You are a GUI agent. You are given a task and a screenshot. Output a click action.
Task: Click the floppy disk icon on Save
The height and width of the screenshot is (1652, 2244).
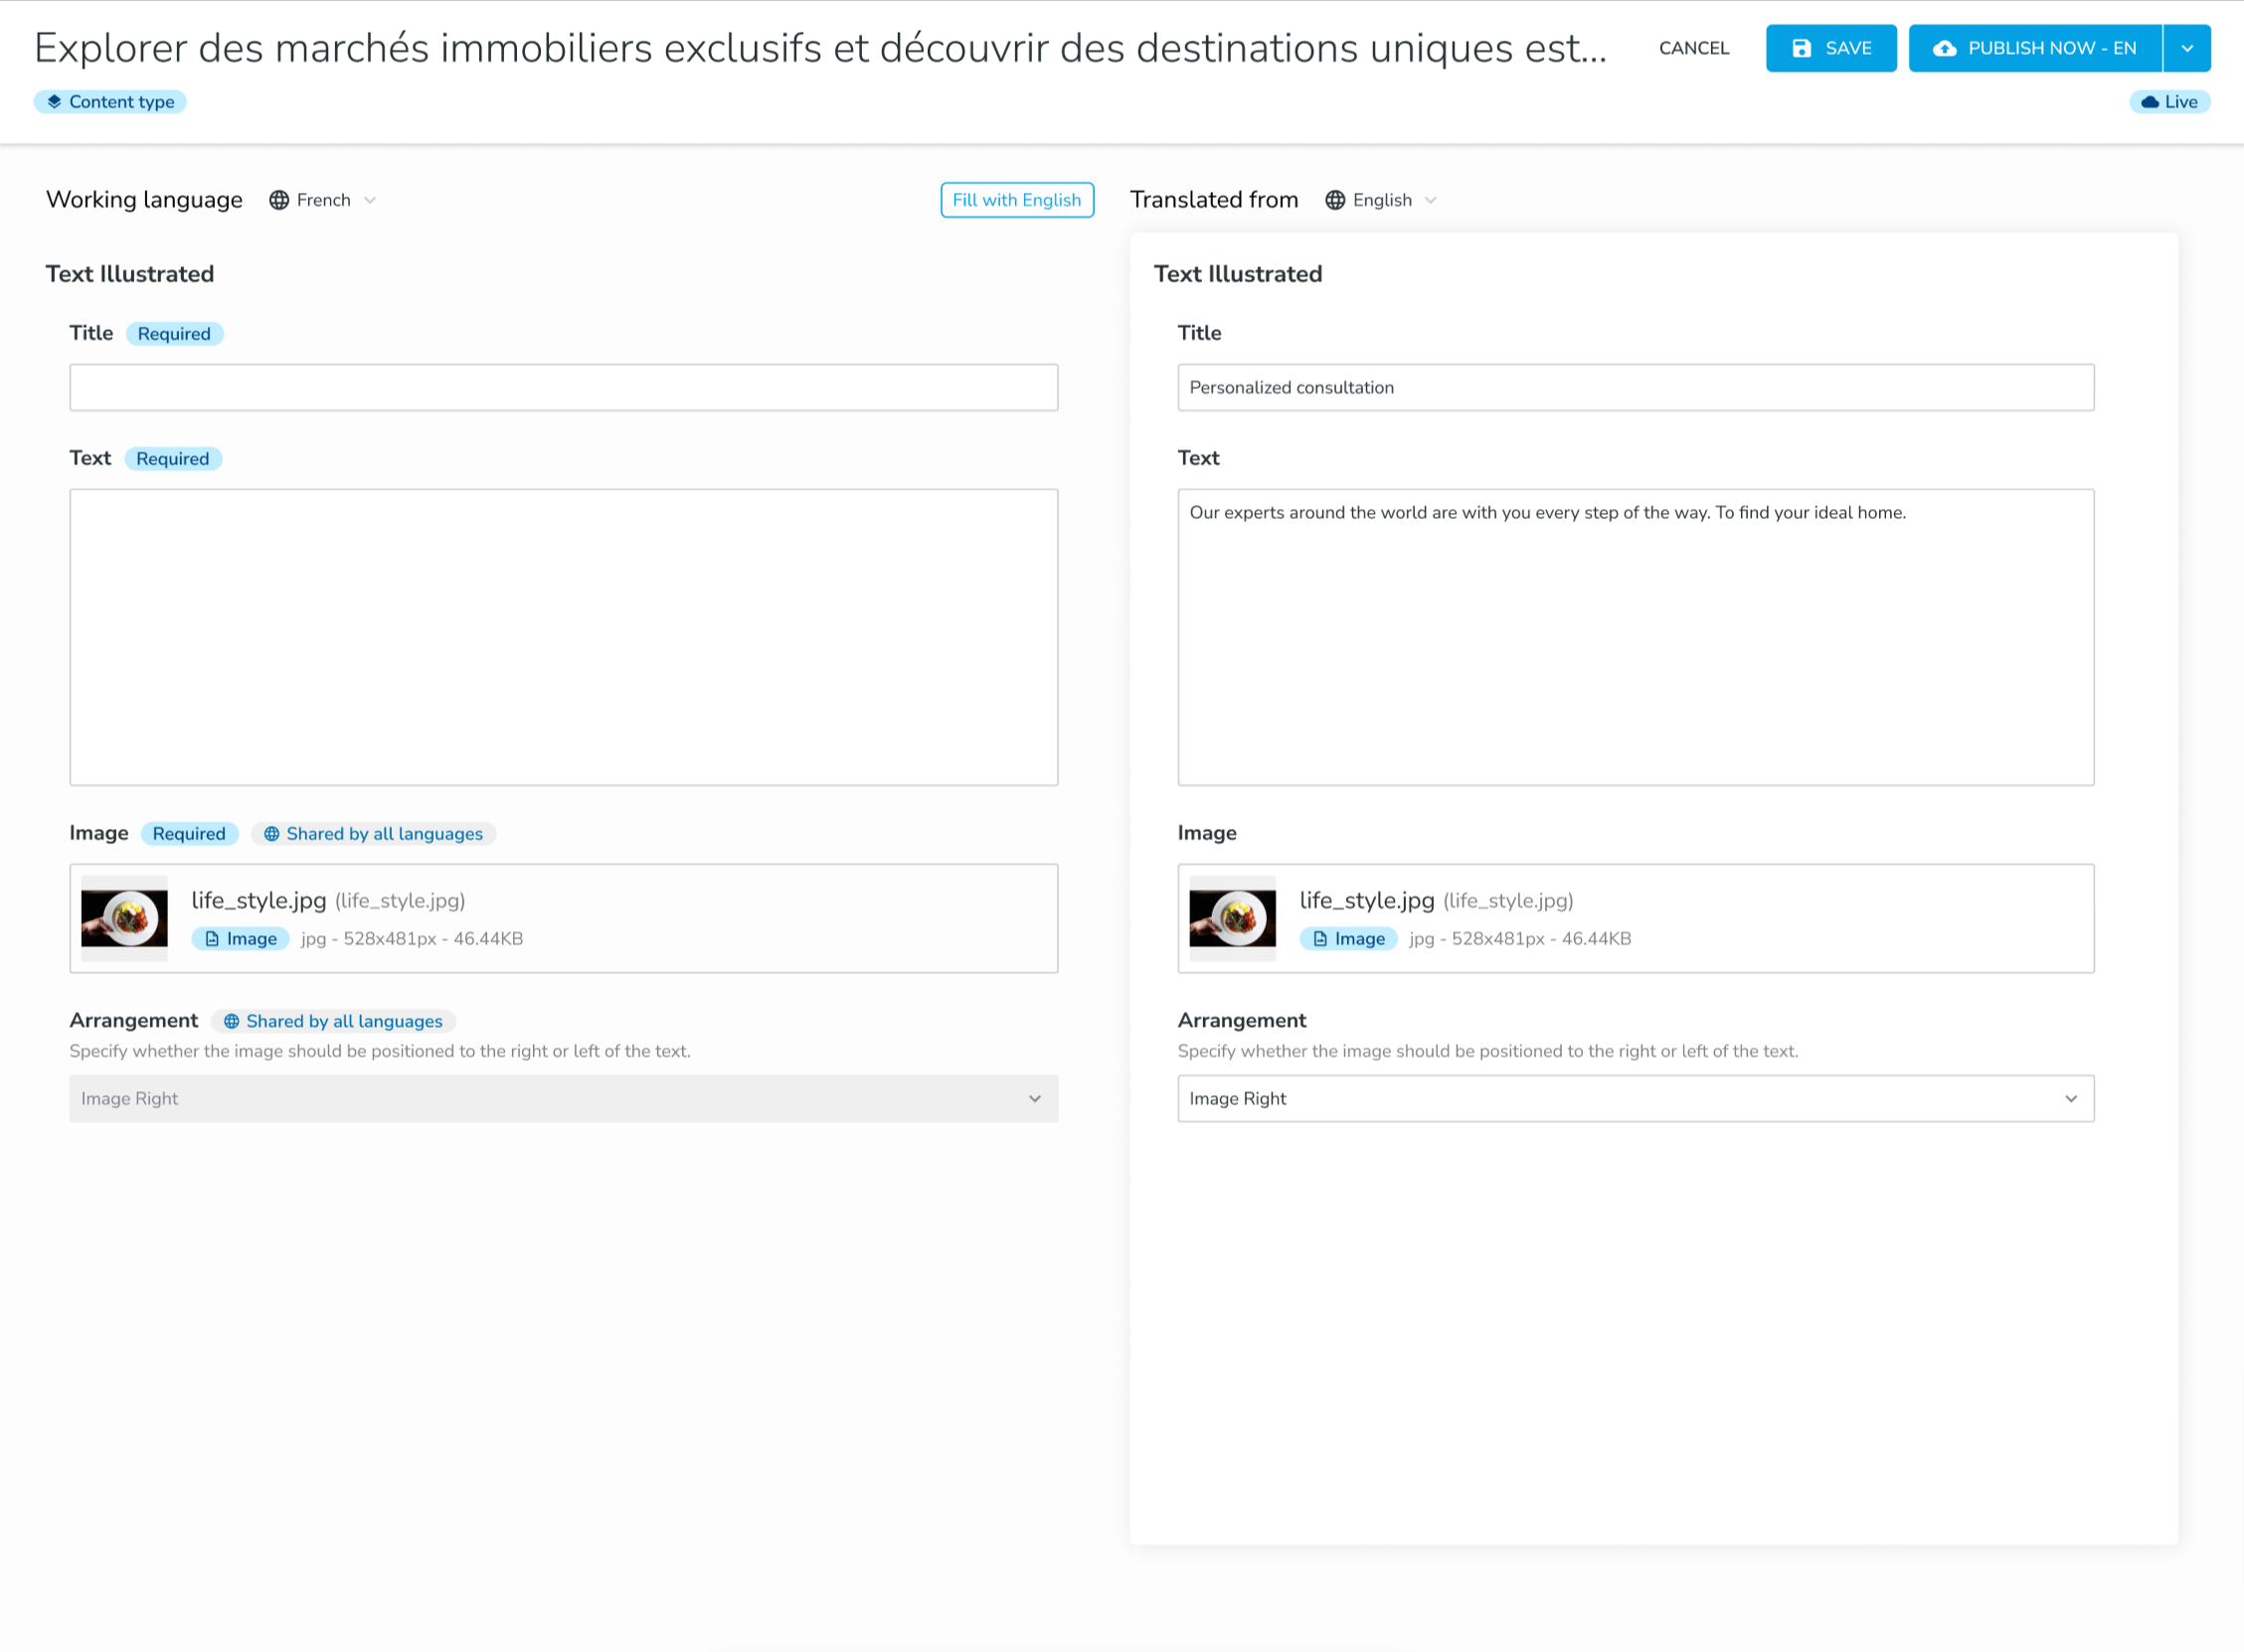[1801, 48]
